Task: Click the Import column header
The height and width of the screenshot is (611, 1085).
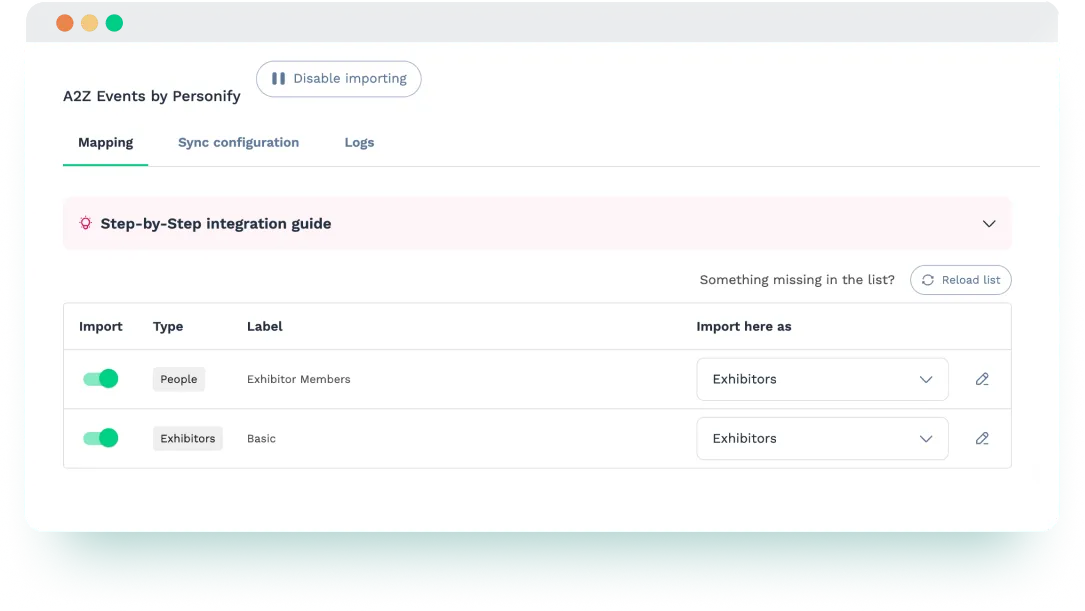Action: point(100,327)
